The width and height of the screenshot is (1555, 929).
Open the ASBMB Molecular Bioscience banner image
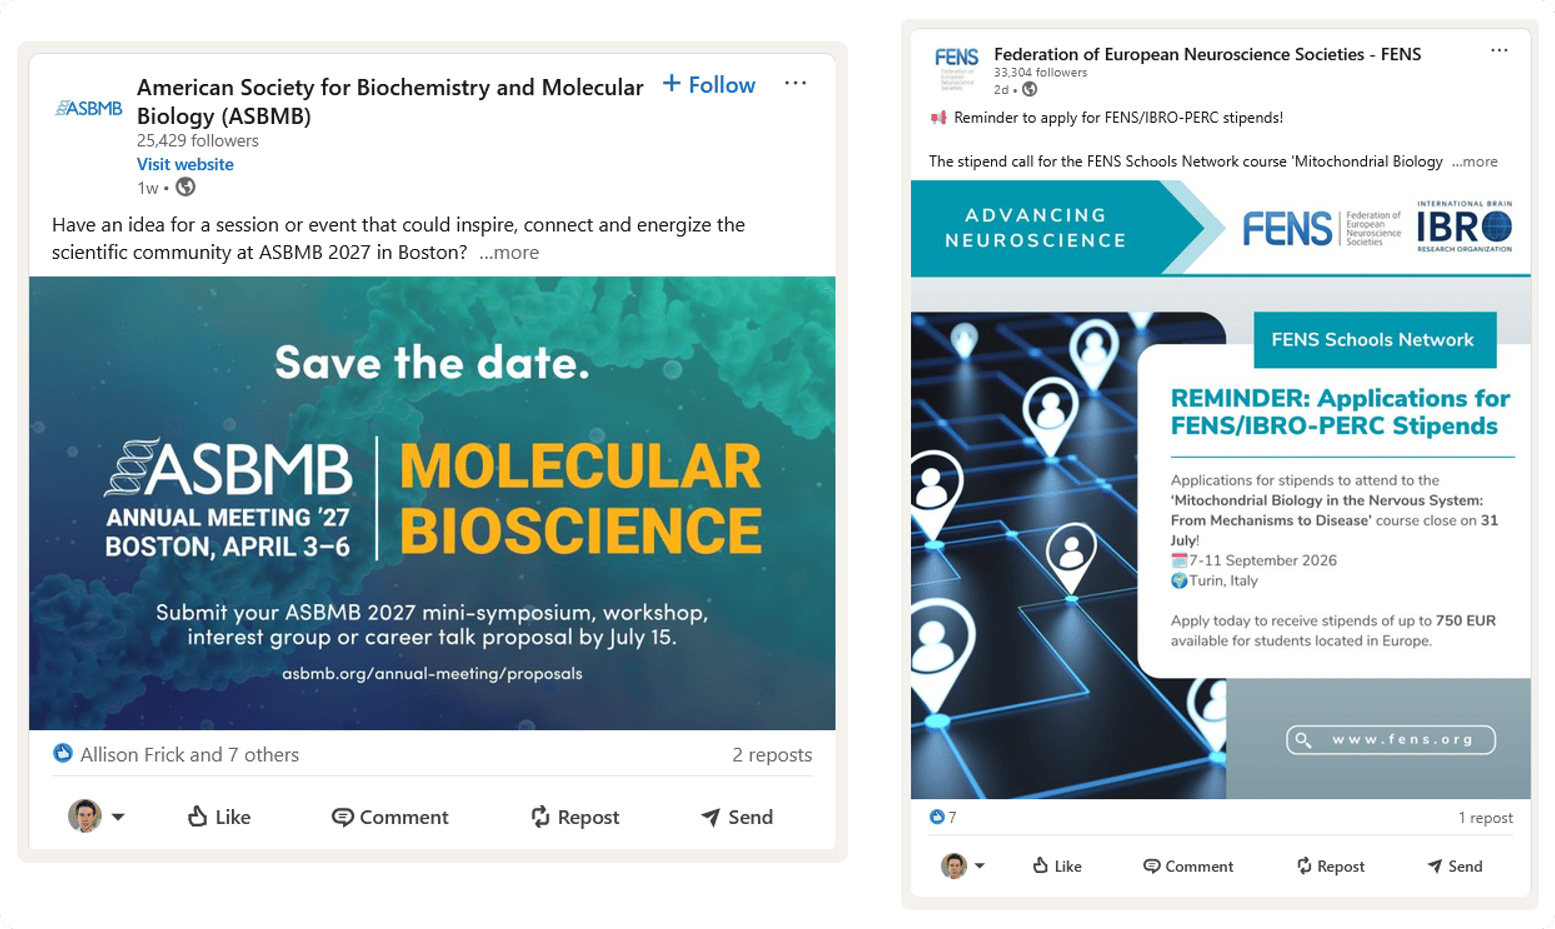coord(432,503)
